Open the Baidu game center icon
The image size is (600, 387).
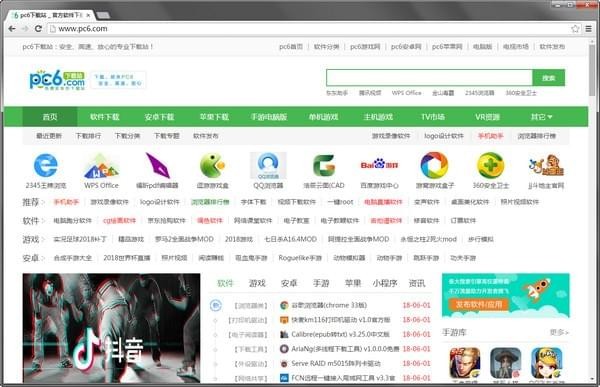(379, 165)
